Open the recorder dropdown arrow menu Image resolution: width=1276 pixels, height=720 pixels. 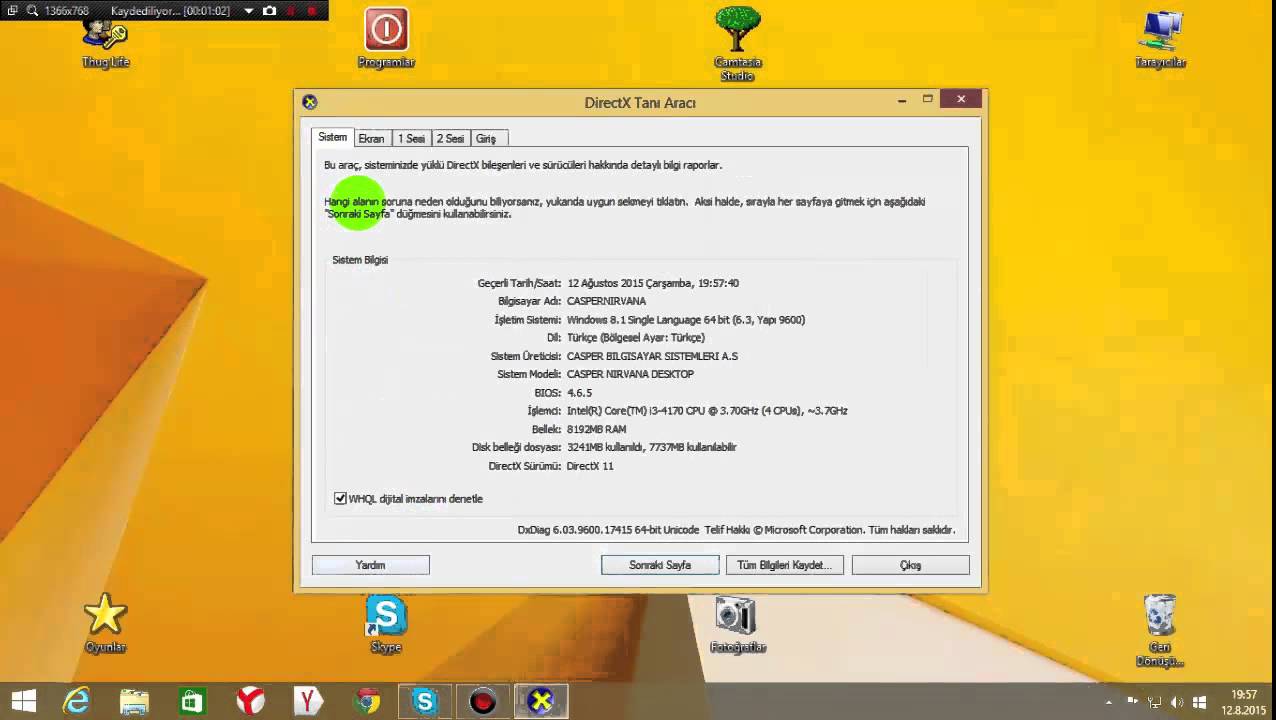tap(249, 11)
